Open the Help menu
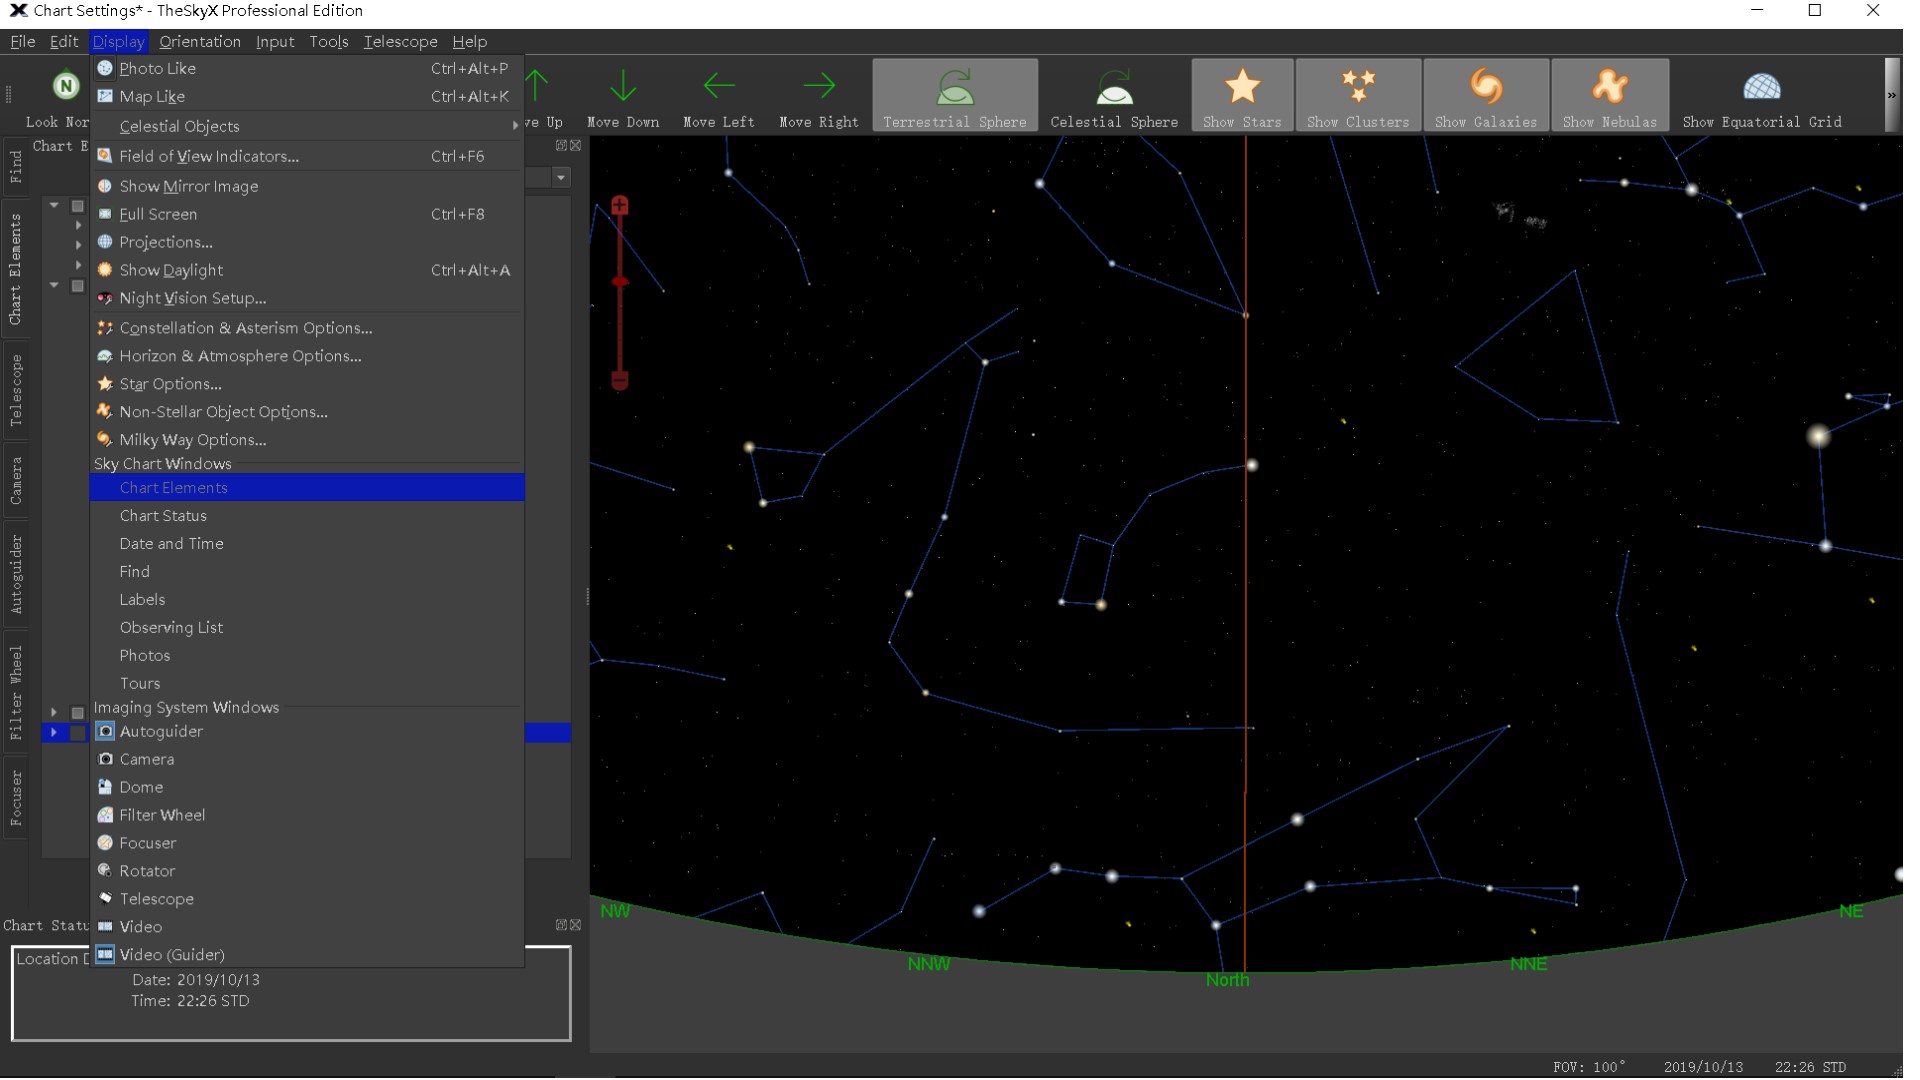The height and width of the screenshot is (1080, 1920). 469,41
